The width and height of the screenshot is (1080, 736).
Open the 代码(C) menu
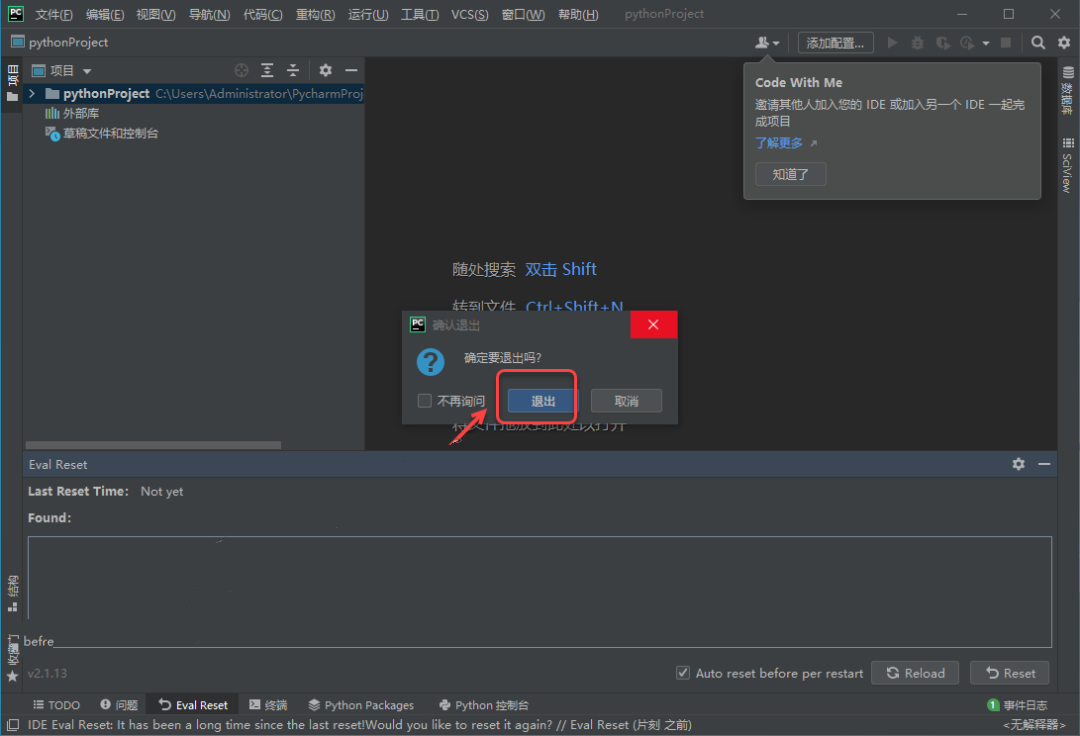(x=262, y=14)
